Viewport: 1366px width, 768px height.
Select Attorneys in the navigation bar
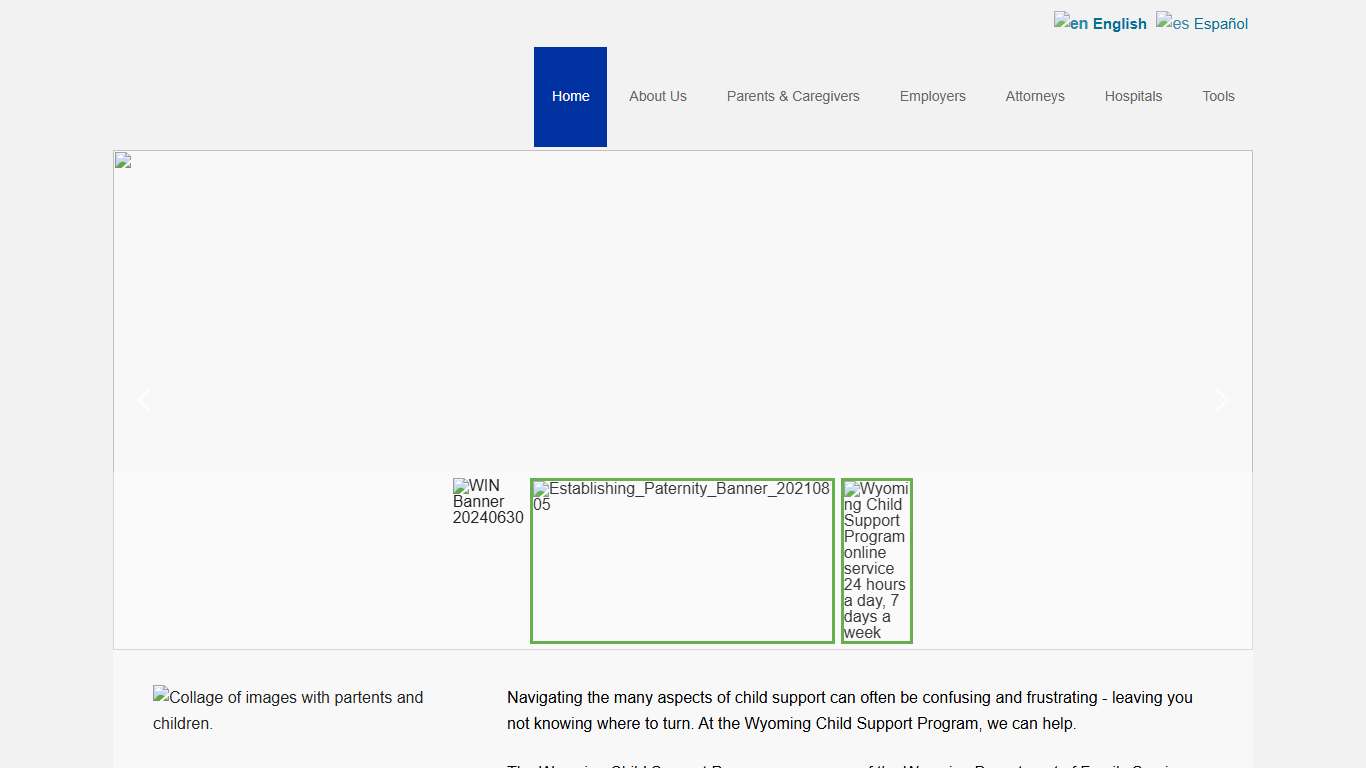1034,97
